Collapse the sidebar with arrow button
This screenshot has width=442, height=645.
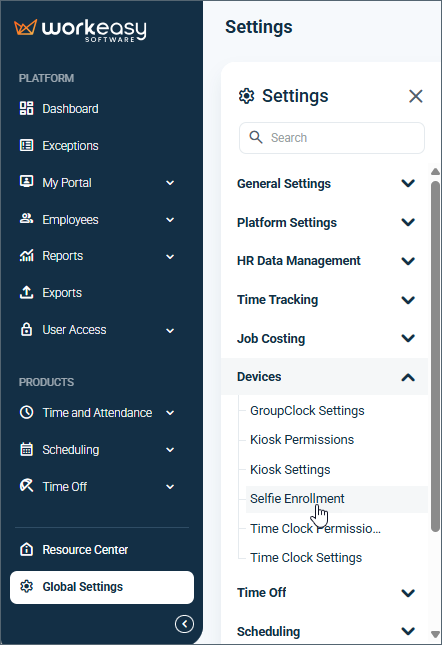pos(184,624)
